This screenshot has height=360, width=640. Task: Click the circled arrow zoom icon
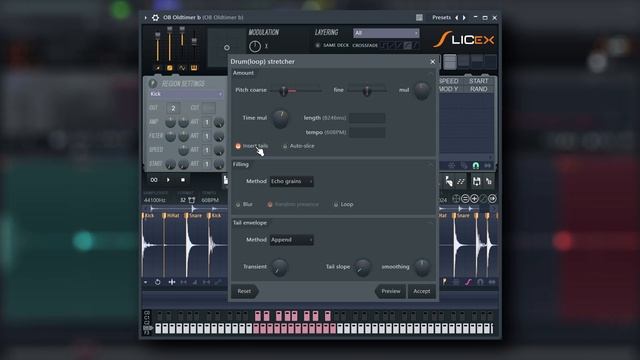click(x=492, y=199)
